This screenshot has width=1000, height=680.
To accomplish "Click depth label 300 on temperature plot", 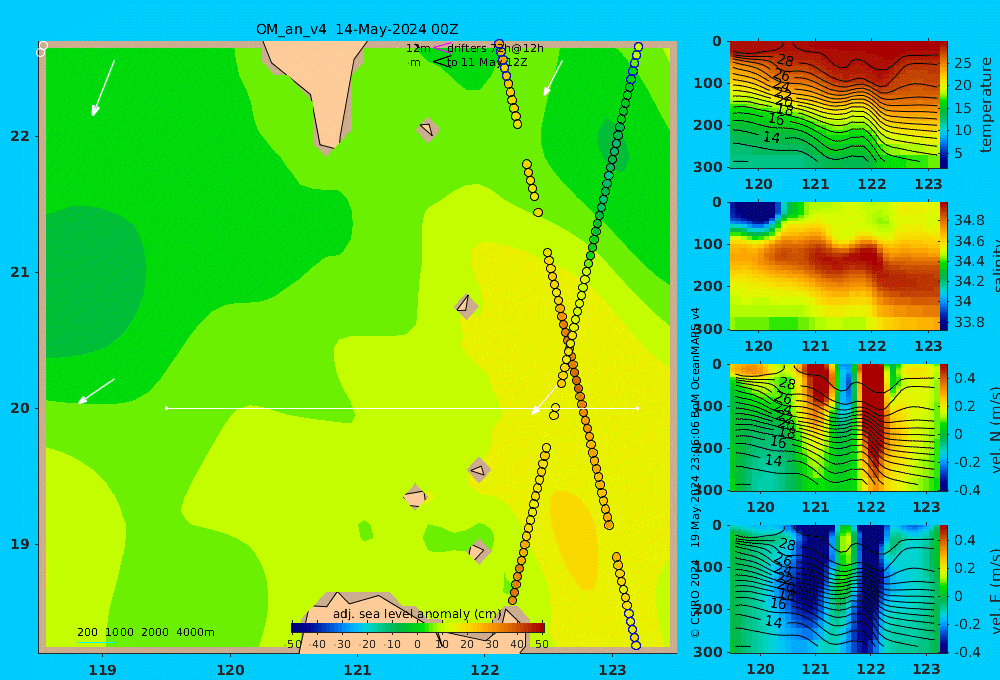I will [708, 167].
